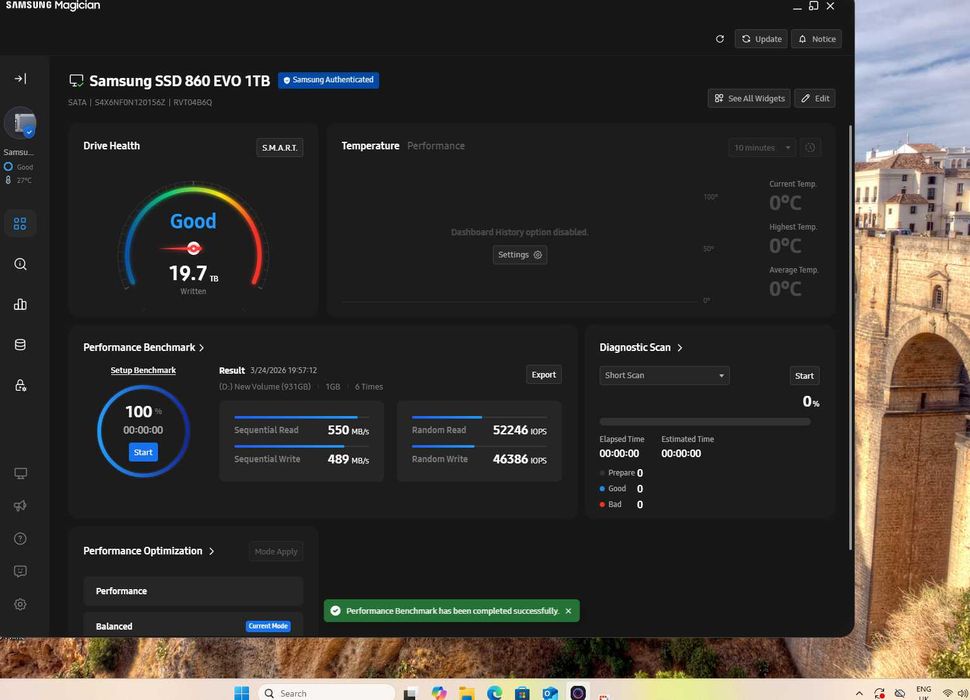Dismiss the benchmark completed notification

(568, 611)
